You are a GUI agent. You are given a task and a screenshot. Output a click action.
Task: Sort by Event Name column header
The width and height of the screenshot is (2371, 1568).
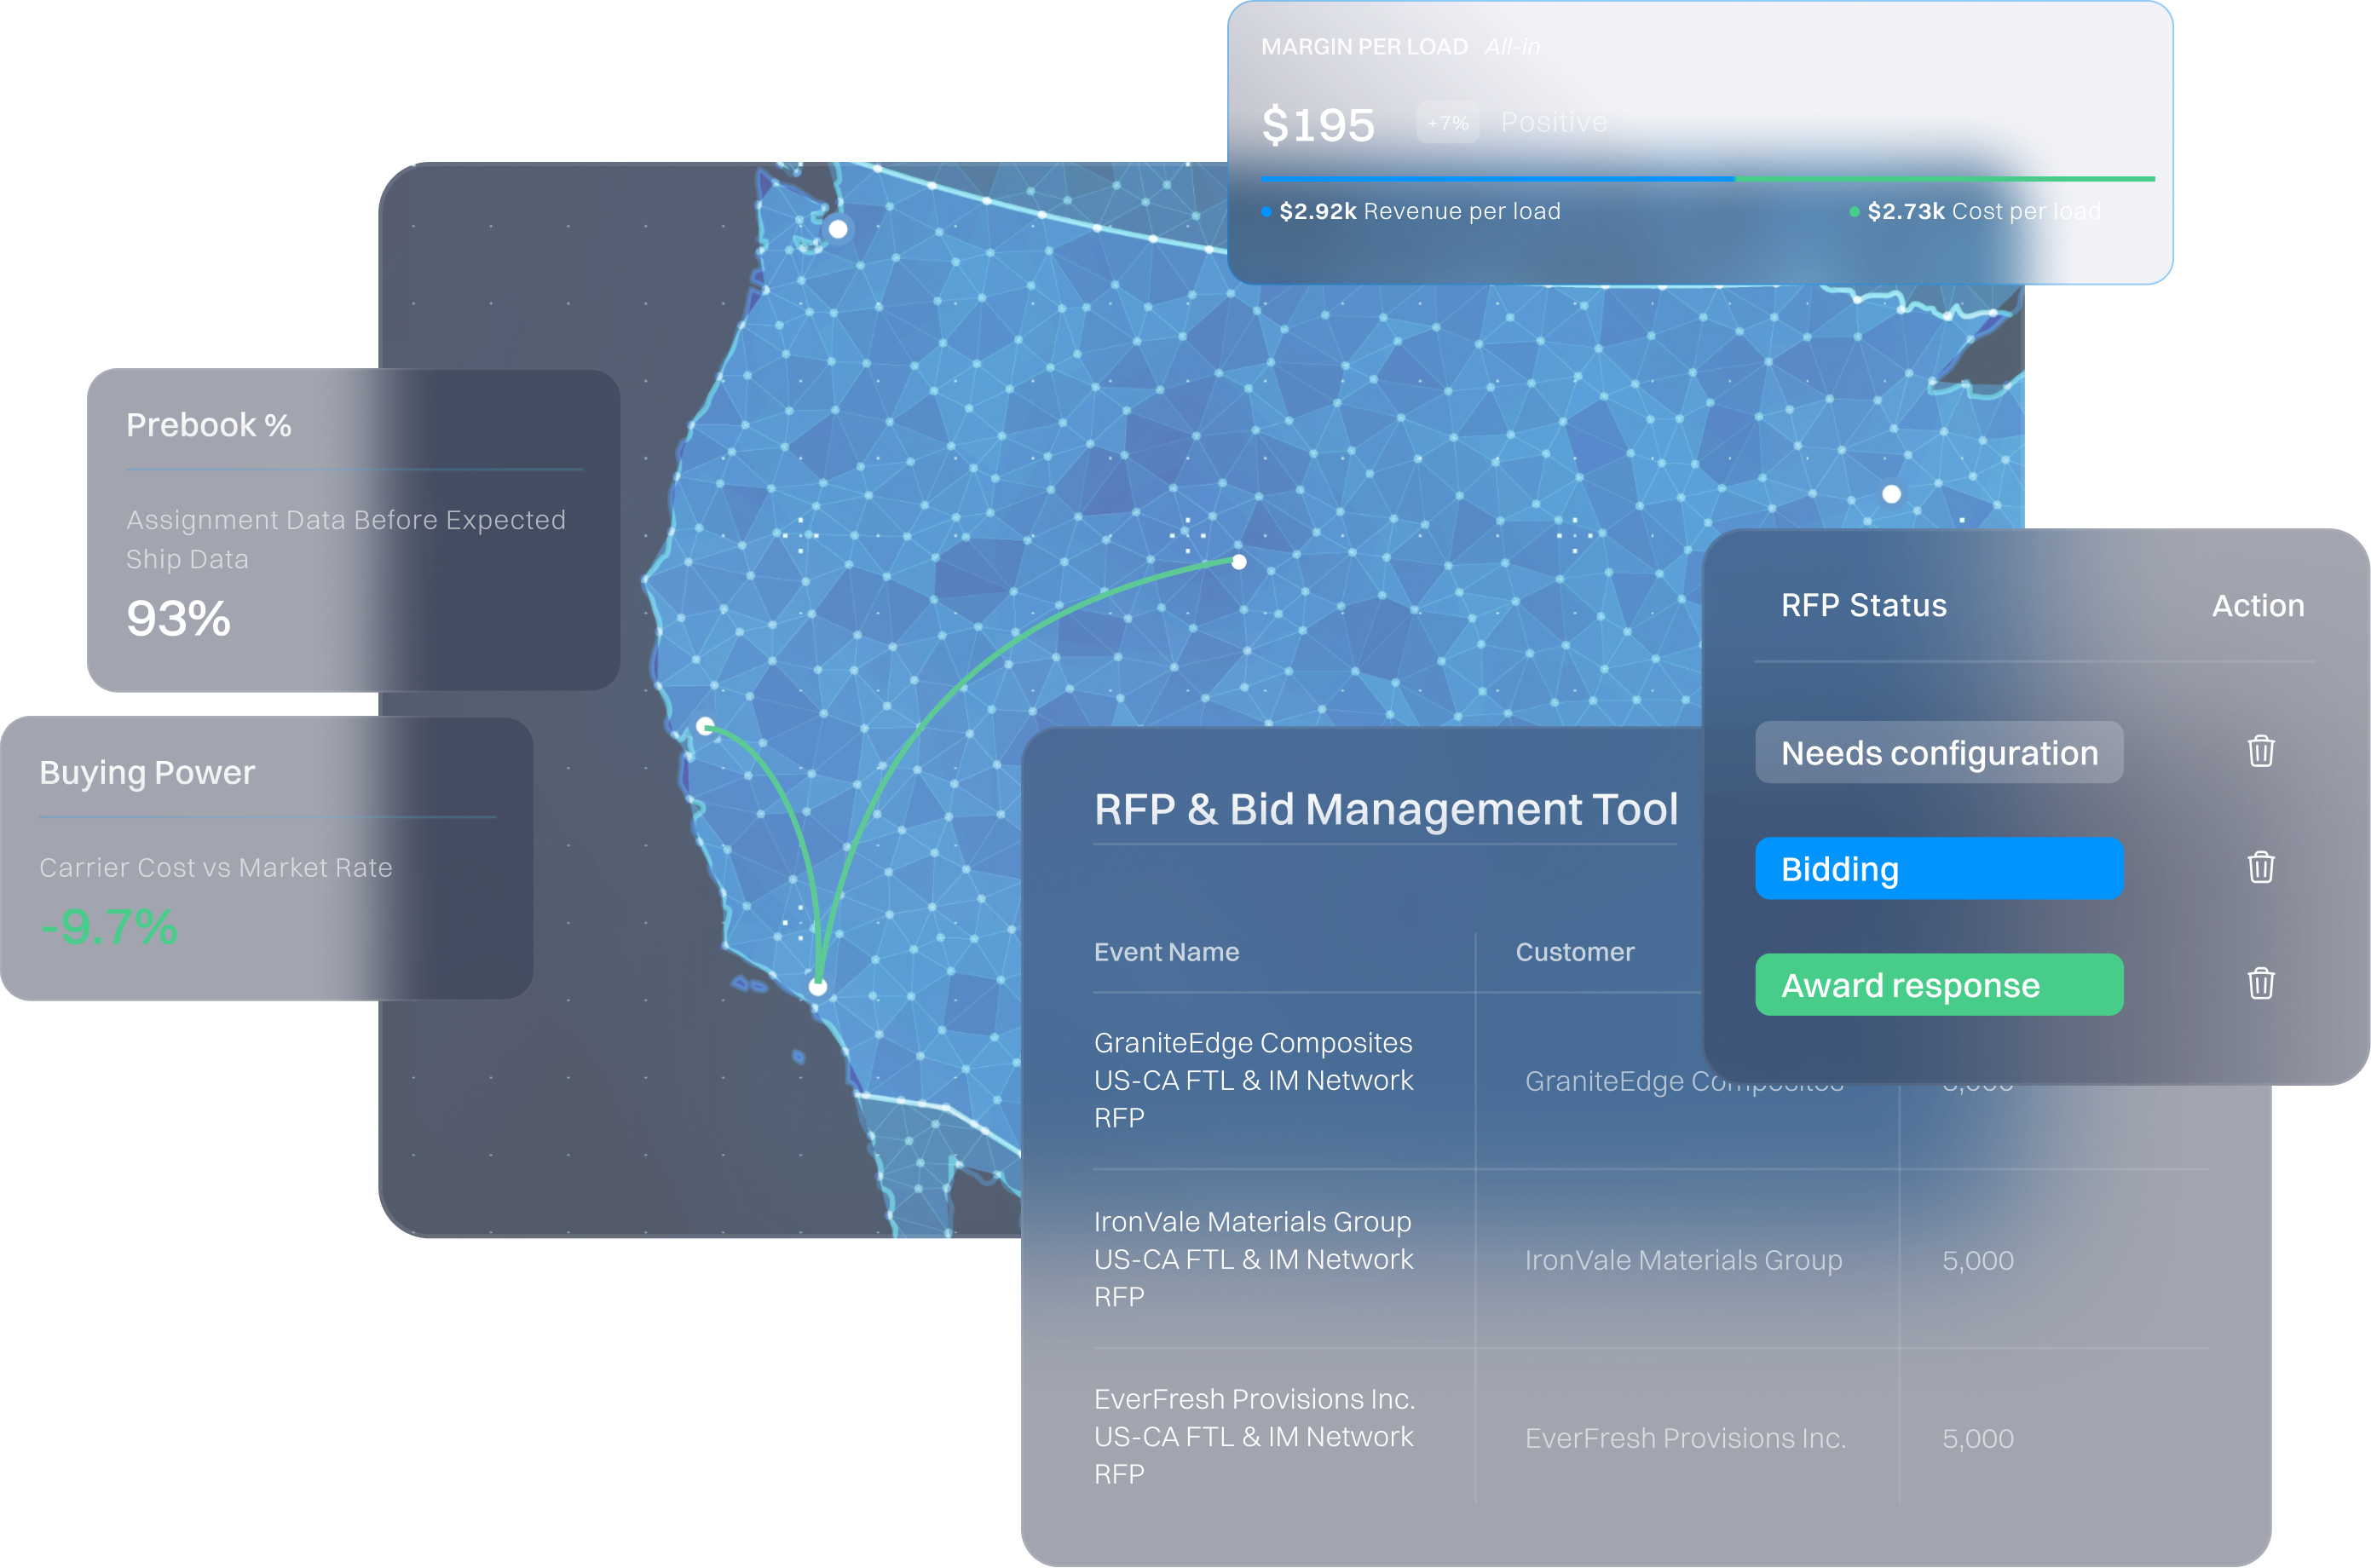1166,952
